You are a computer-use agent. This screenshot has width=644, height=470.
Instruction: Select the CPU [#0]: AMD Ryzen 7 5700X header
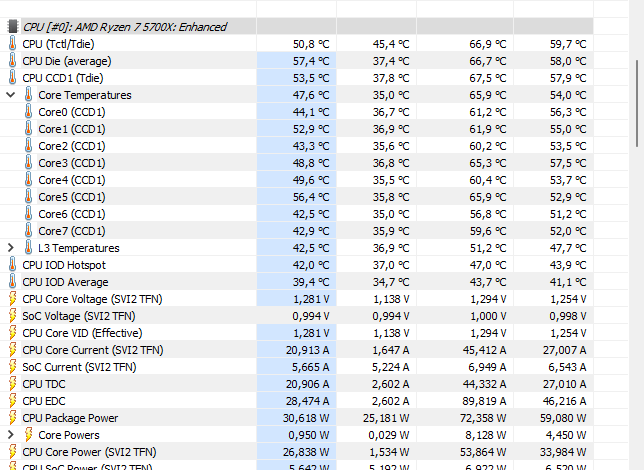click(124, 27)
